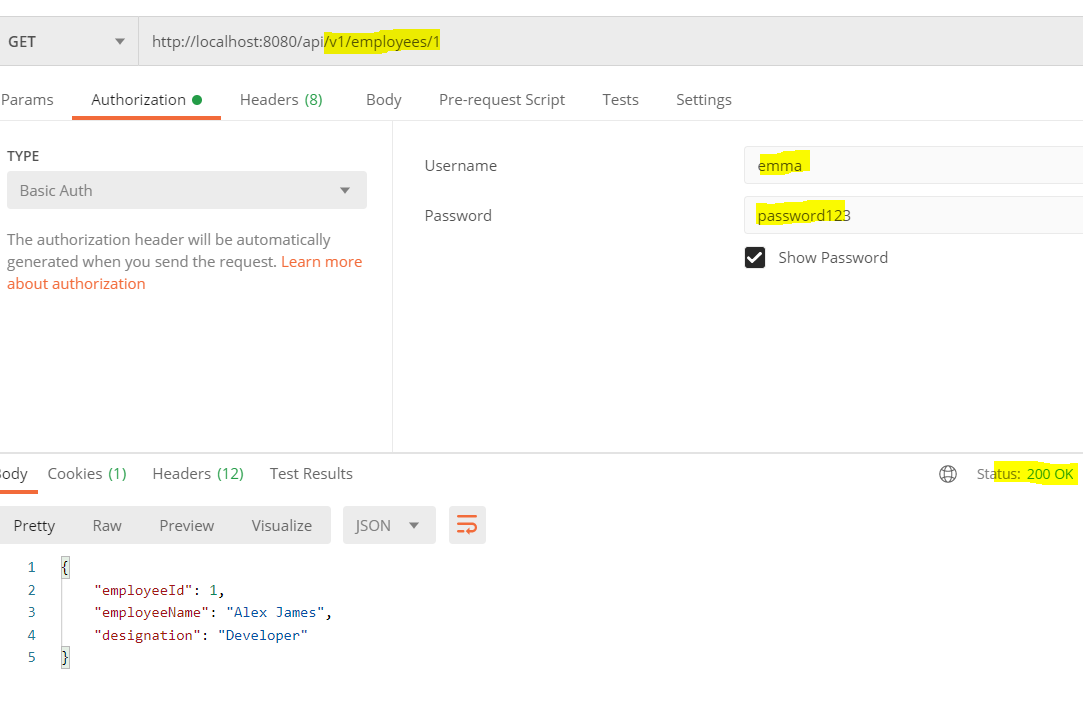Image resolution: width=1083 pixels, height=718 pixels.
Task: Go to the Tests tab
Action: [620, 100]
